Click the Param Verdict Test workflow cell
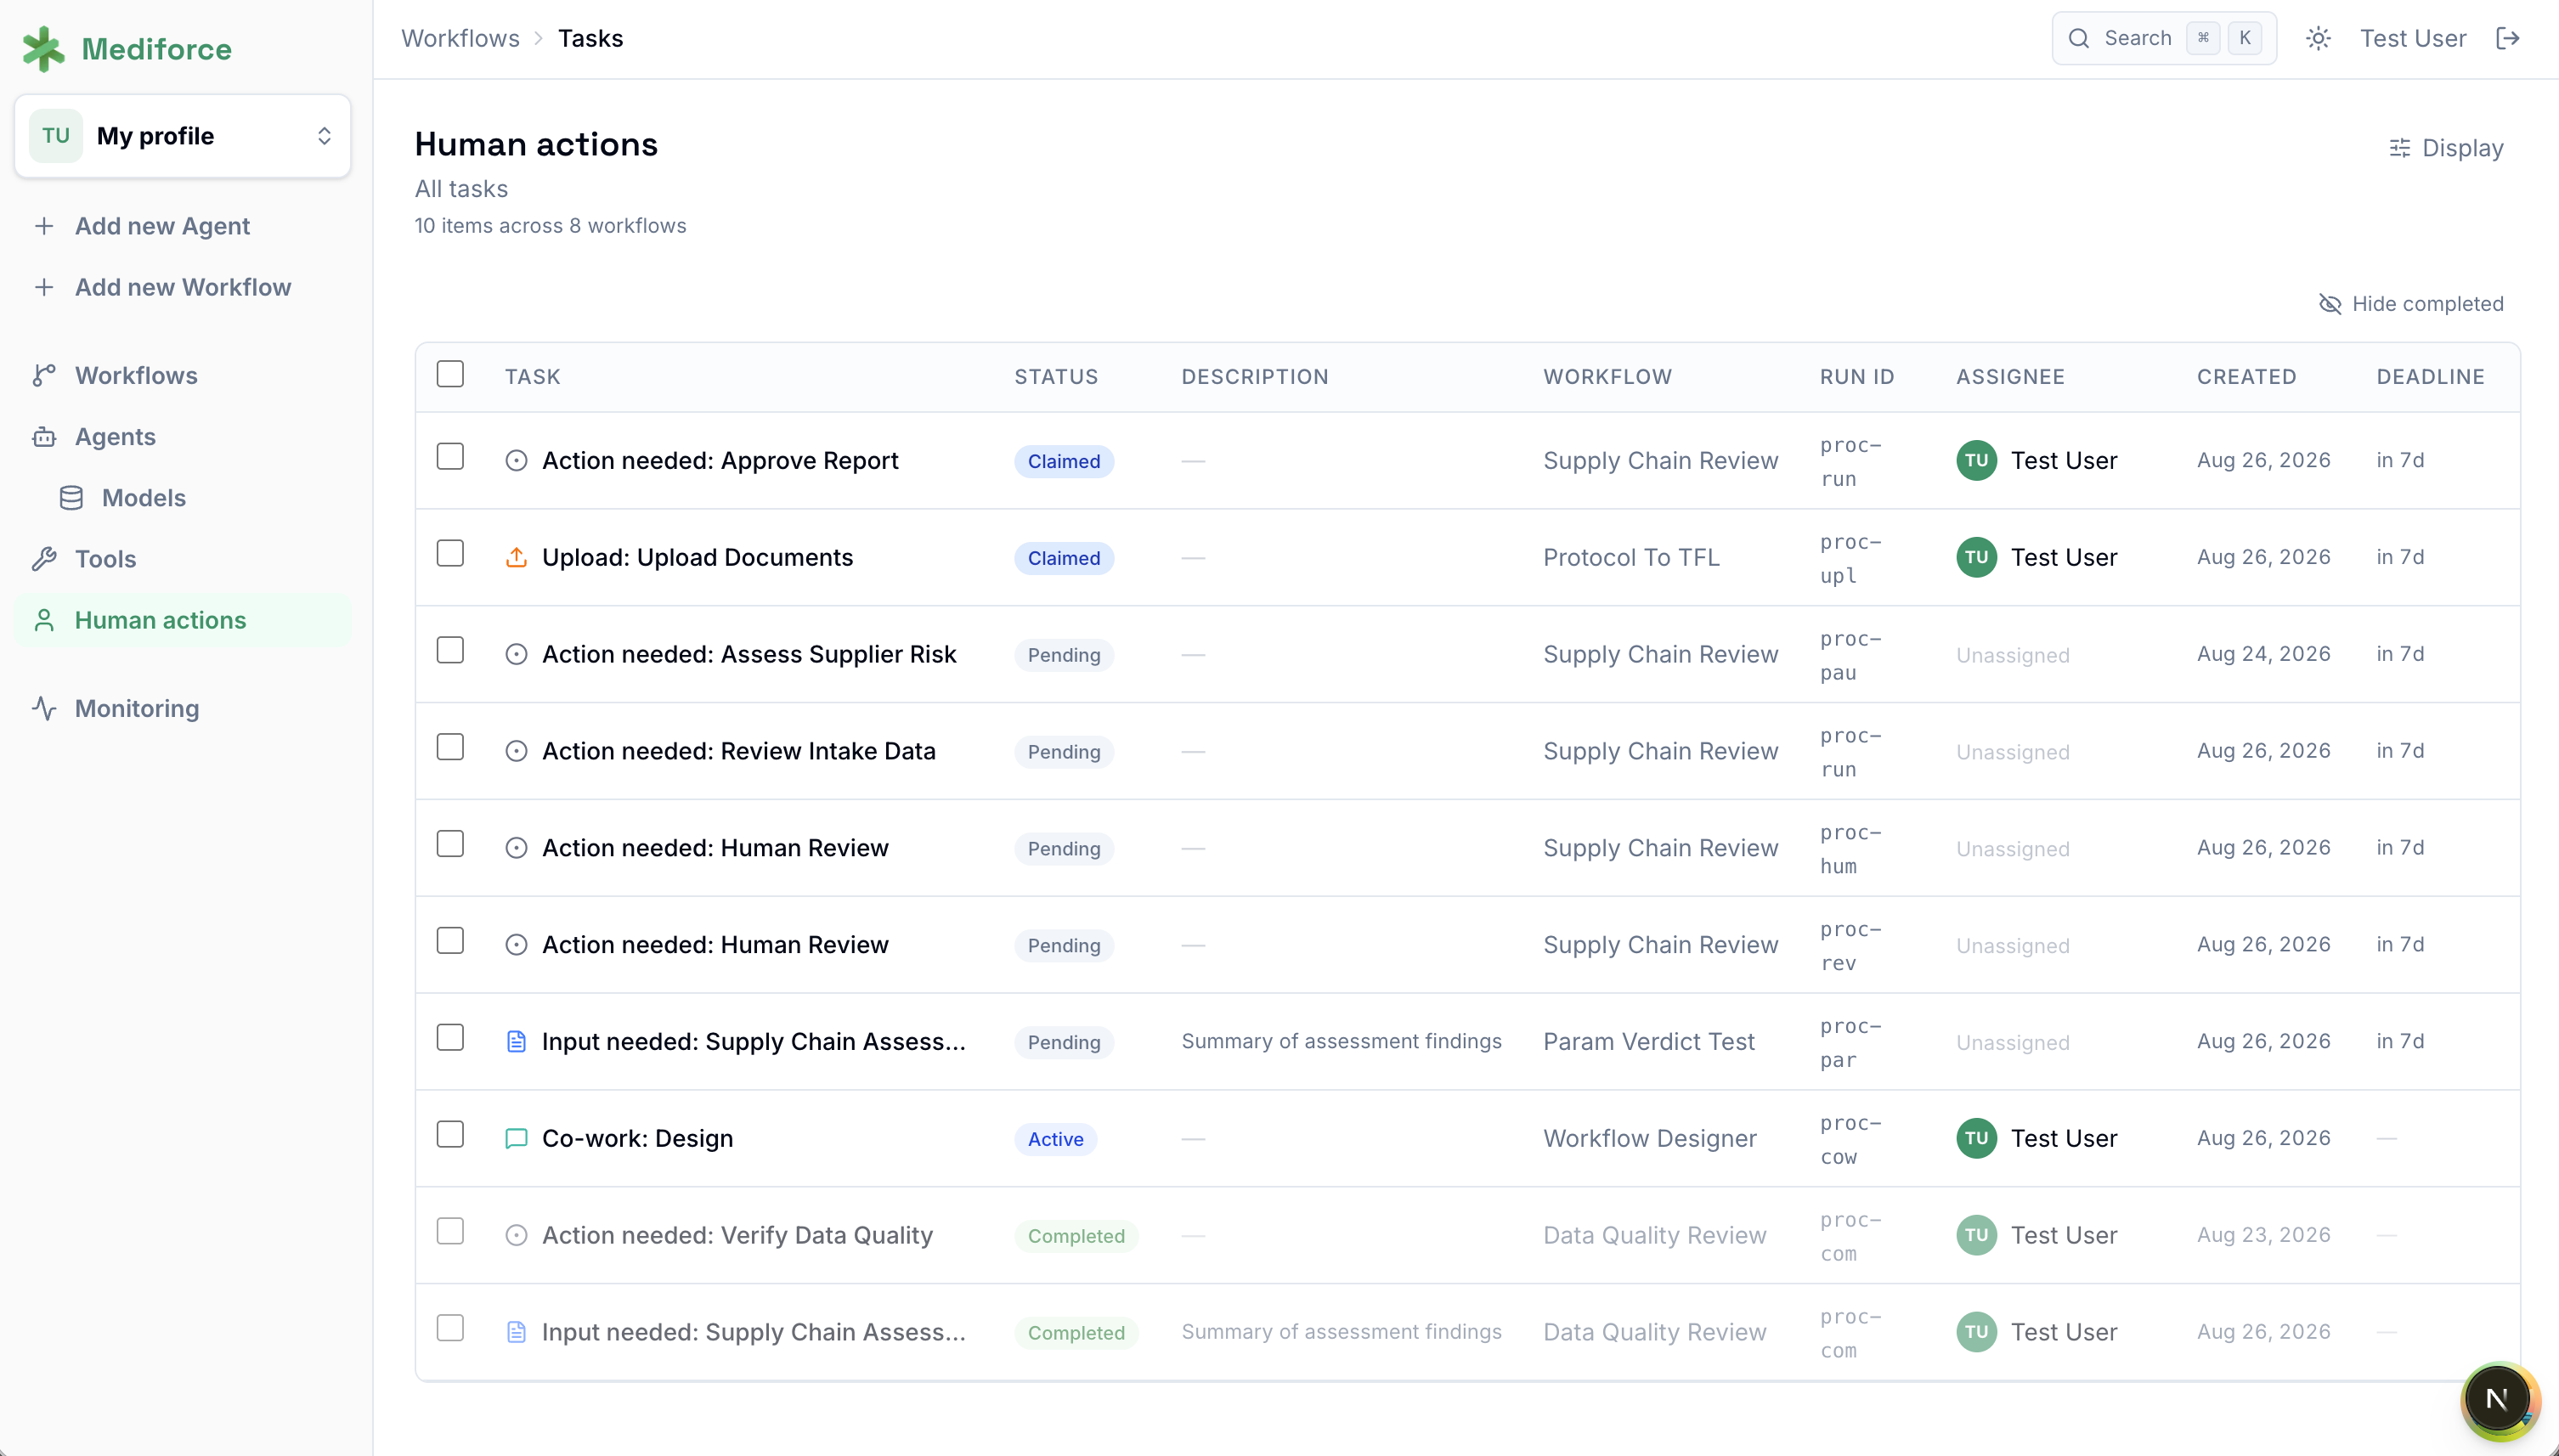This screenshot has height=1456, width=2559. coord(1648,1041)
